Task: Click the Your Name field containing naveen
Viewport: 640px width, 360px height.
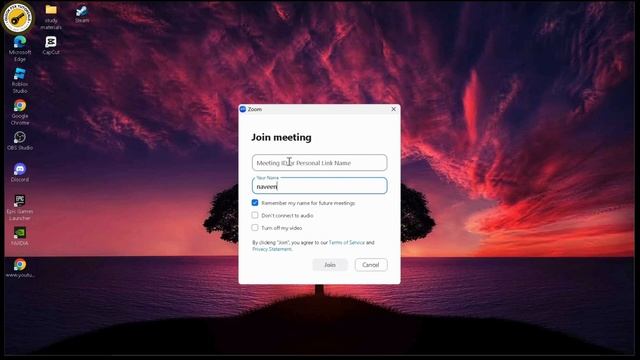Action: 320,186
